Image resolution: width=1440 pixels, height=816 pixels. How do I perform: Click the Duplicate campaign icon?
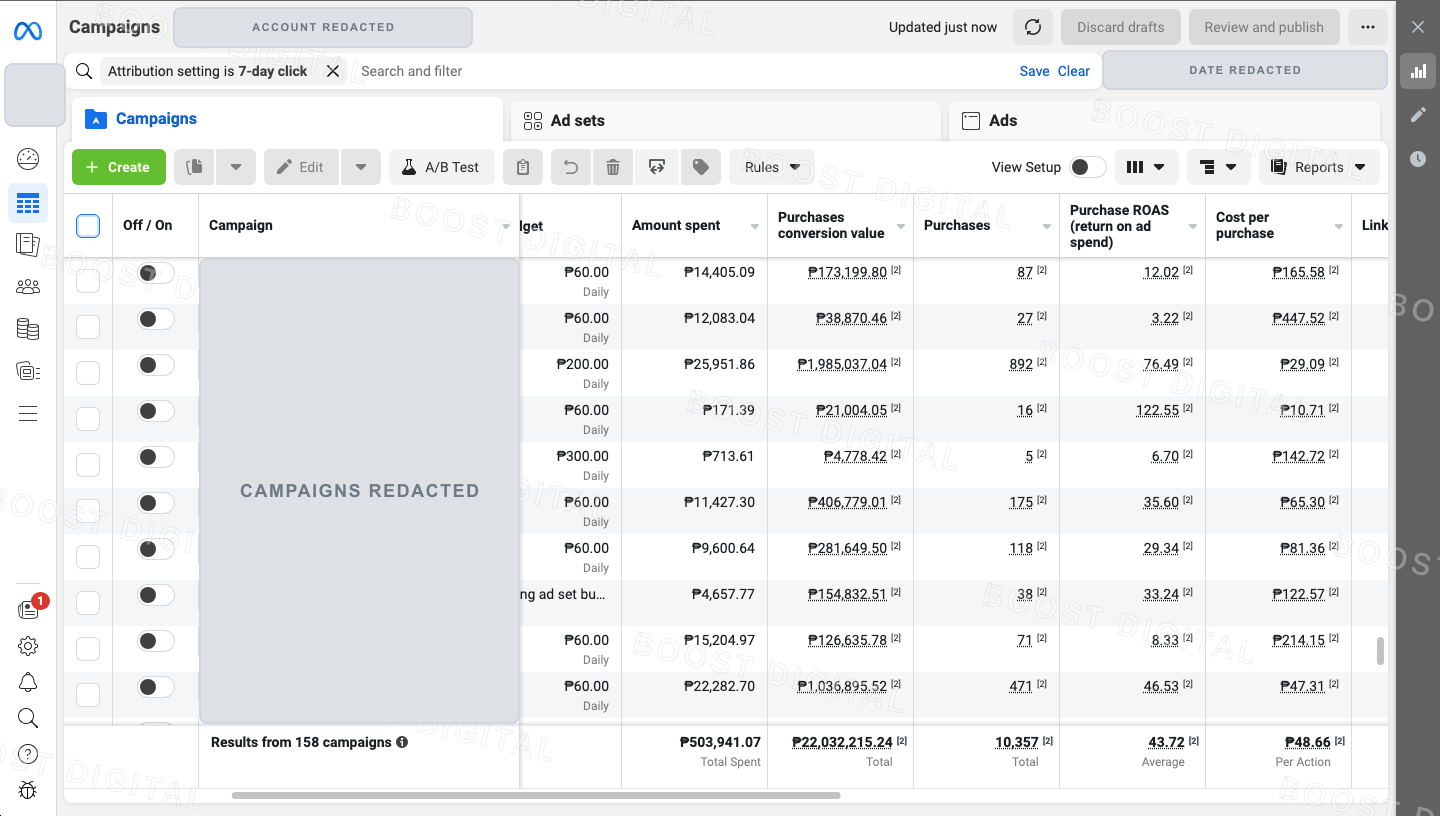pos(195,167)
